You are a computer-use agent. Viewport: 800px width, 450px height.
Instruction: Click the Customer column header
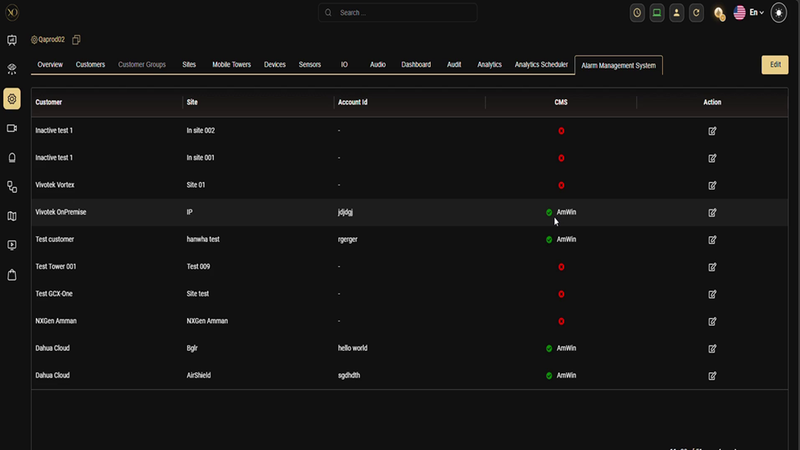[x=49, y=102]
